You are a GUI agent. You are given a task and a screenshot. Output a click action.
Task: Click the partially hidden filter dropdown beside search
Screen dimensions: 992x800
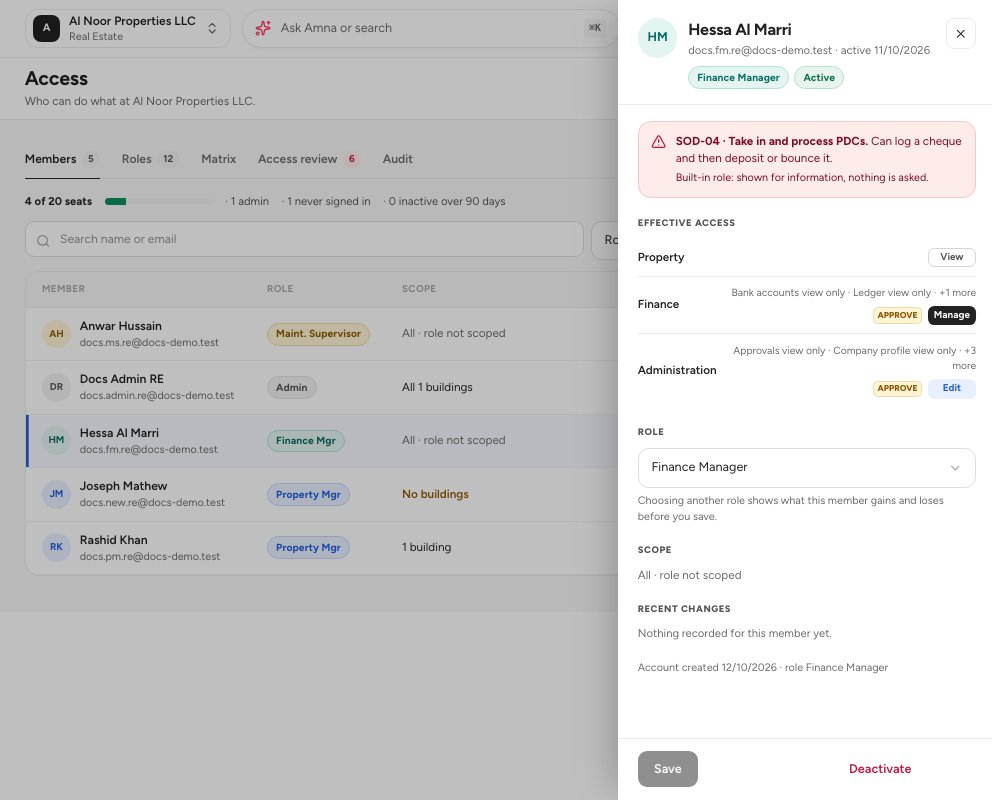tap(605, 240)
